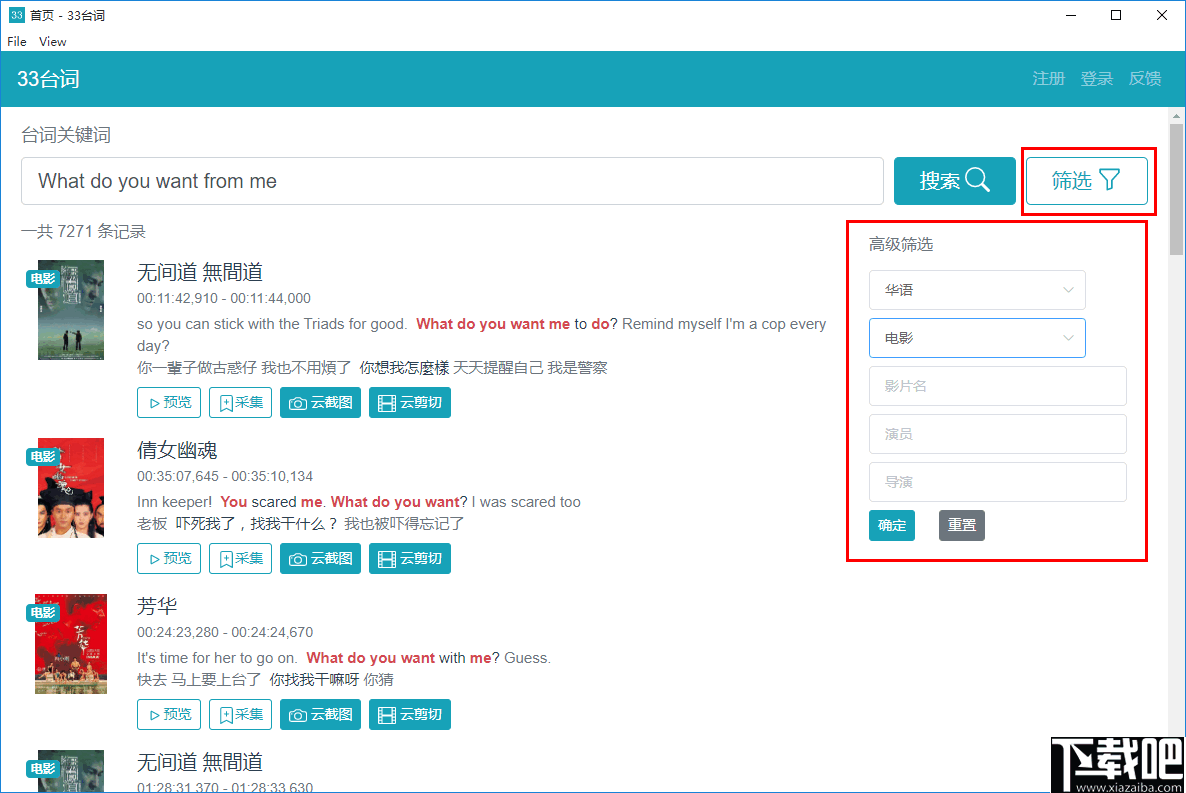This screenshot has height=793, width=1186.
Task: Click the title 无间道 無間道 at 00:11:42
Action: click(200, 272)
